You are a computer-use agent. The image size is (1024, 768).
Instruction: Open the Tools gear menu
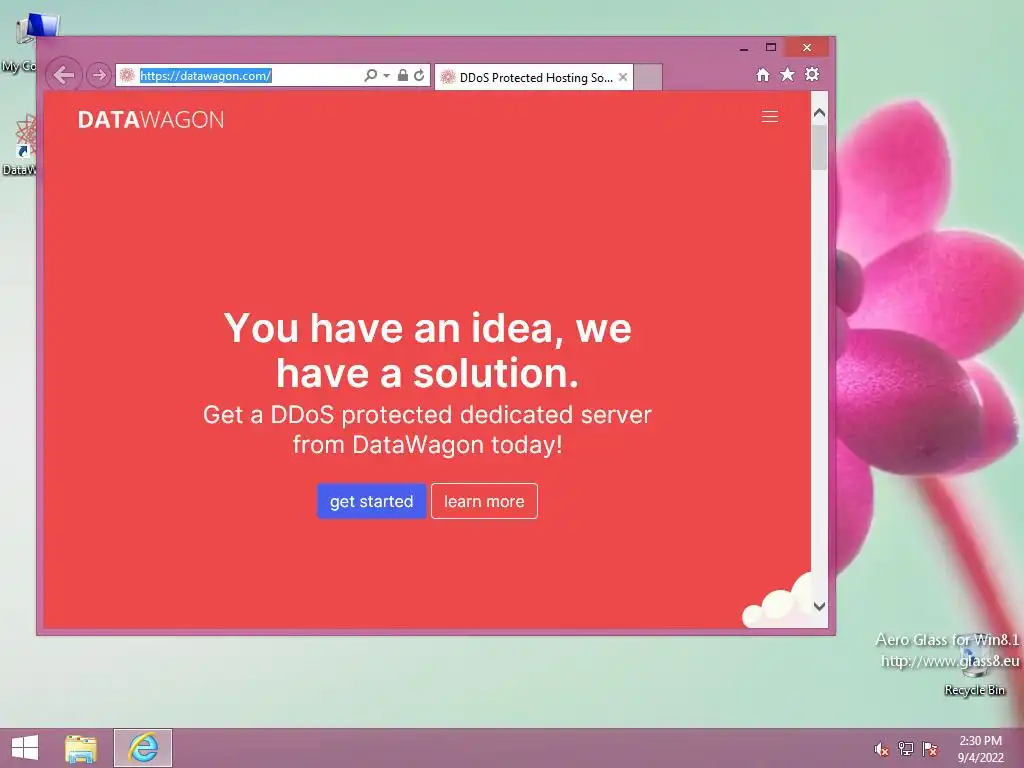point(812,74)
